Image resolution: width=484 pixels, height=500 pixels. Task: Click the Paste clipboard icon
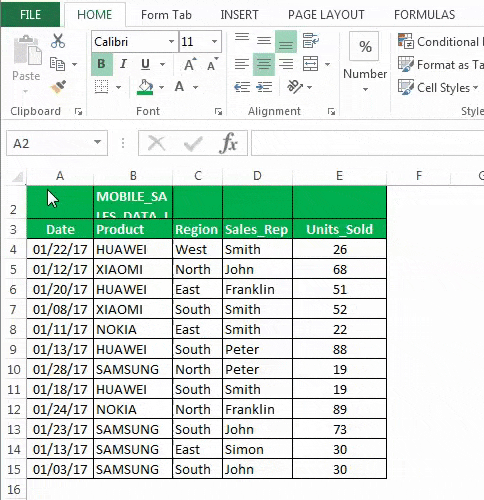point(27,50)
